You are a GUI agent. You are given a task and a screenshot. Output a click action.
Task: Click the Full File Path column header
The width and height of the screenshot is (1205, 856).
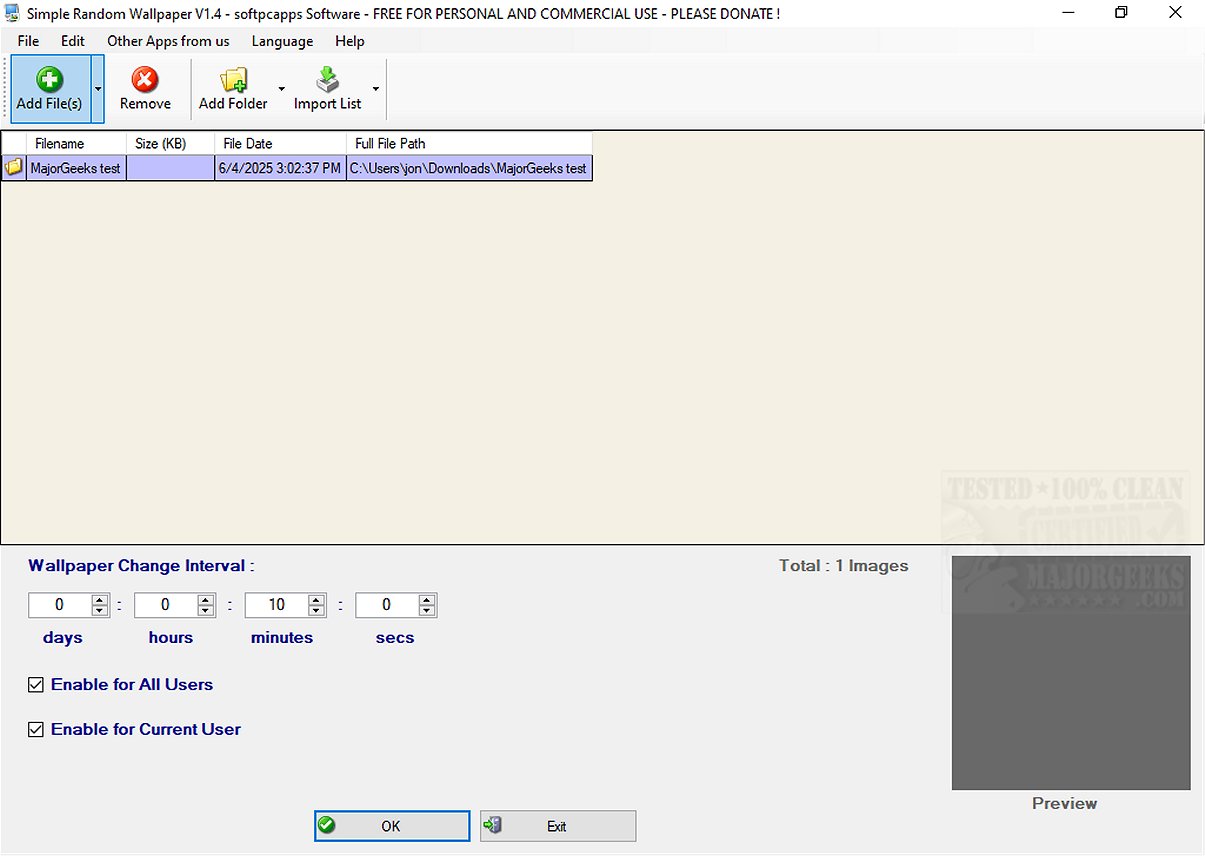(469, 144)
